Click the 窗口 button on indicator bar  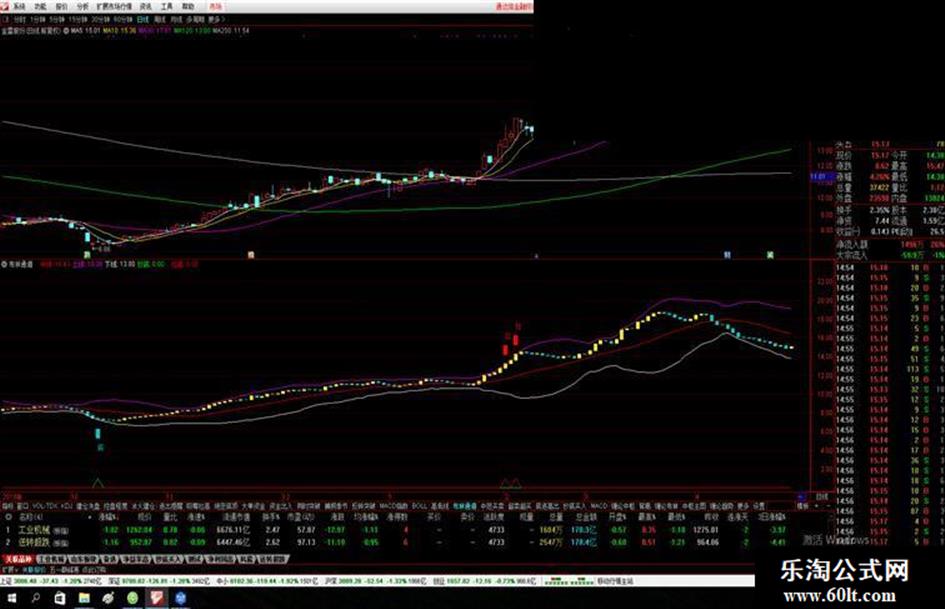tap(23, 505)
